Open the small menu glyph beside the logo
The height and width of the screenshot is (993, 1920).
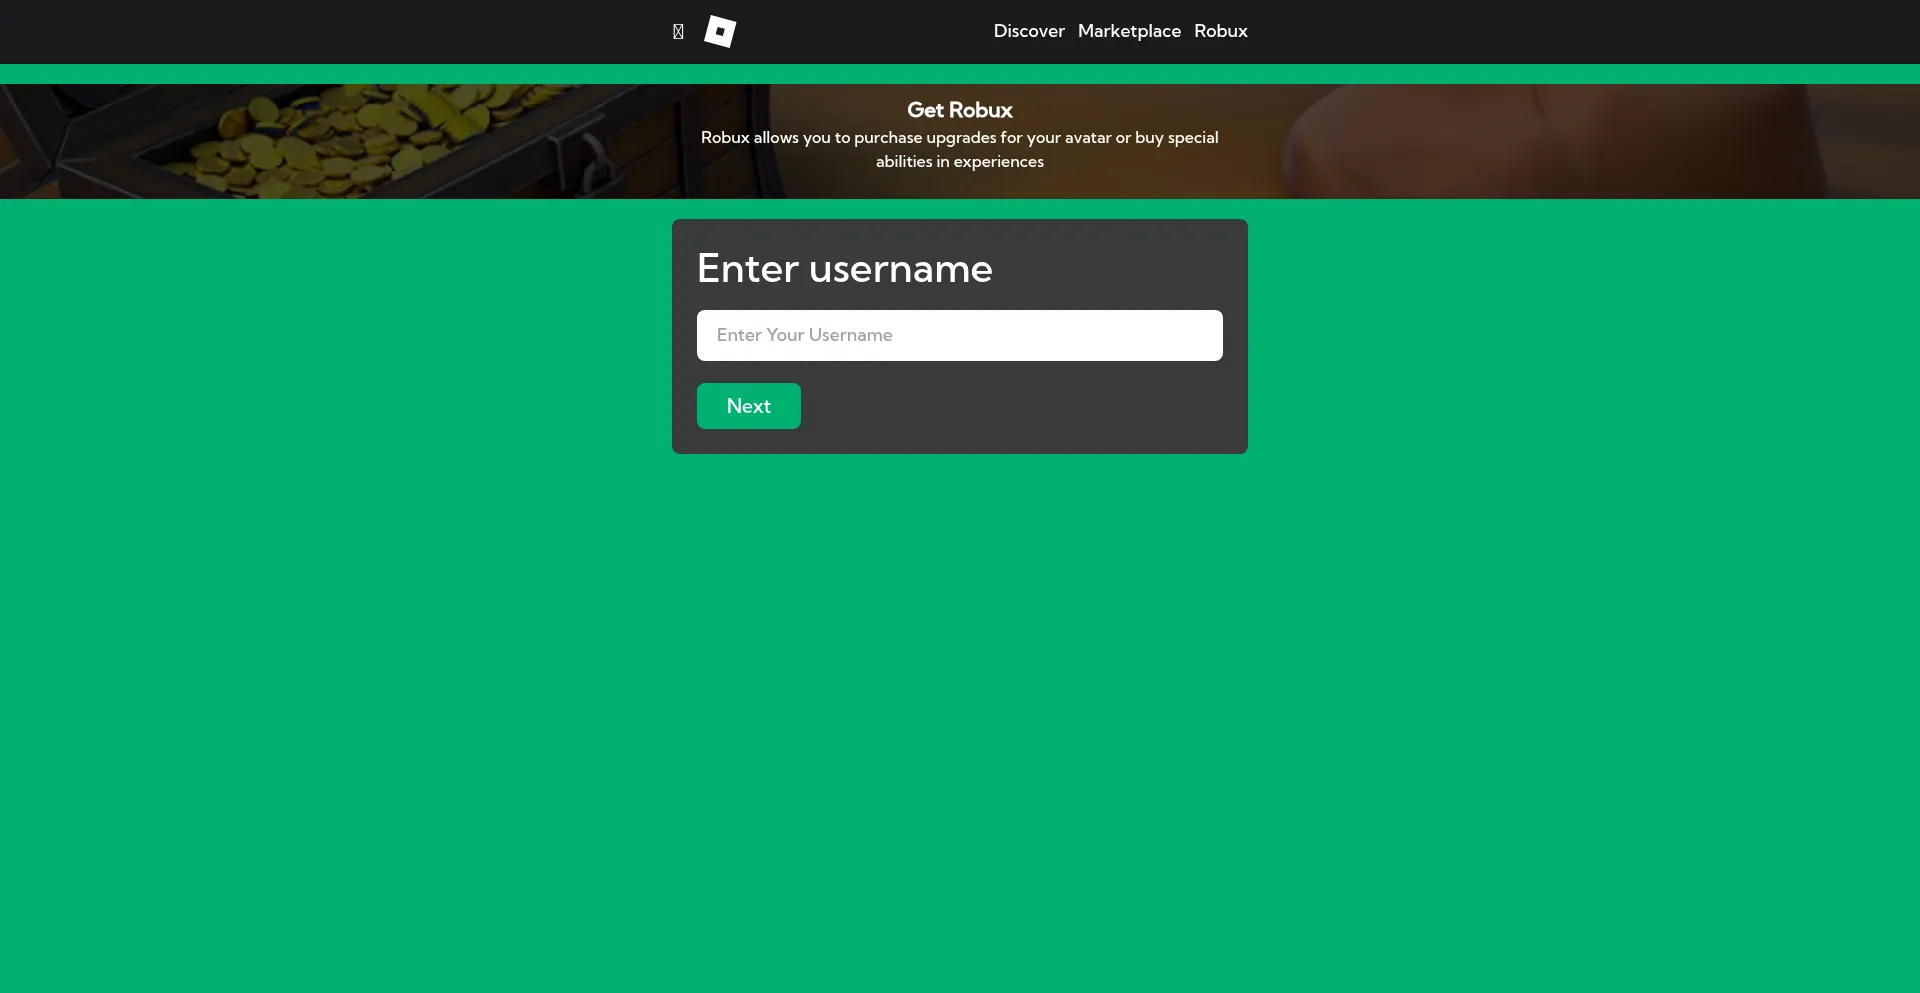678,31
